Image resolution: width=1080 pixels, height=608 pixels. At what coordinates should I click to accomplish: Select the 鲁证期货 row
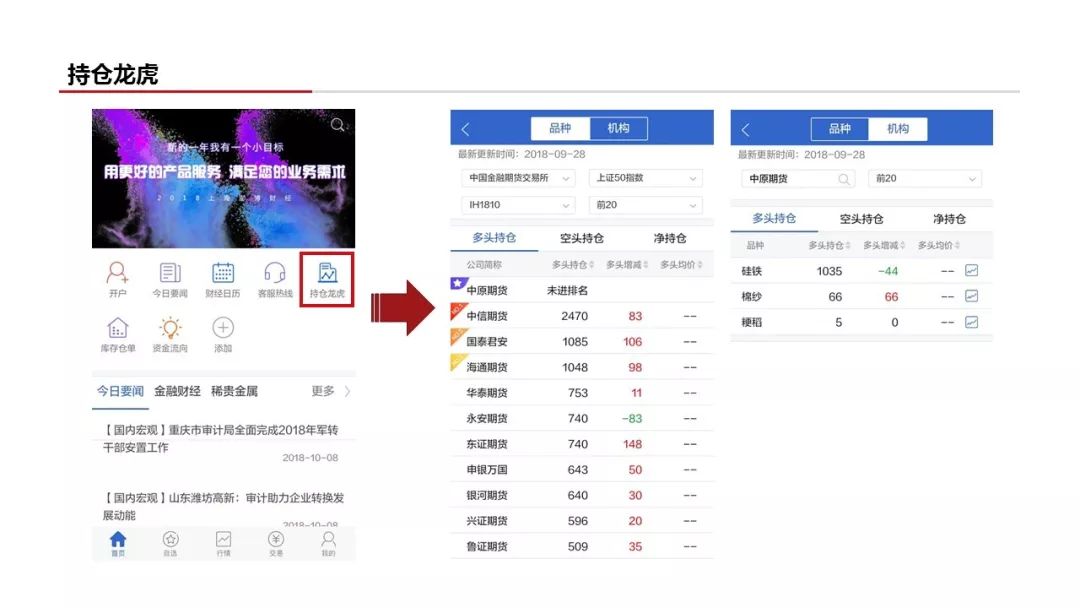pos(582,546)
